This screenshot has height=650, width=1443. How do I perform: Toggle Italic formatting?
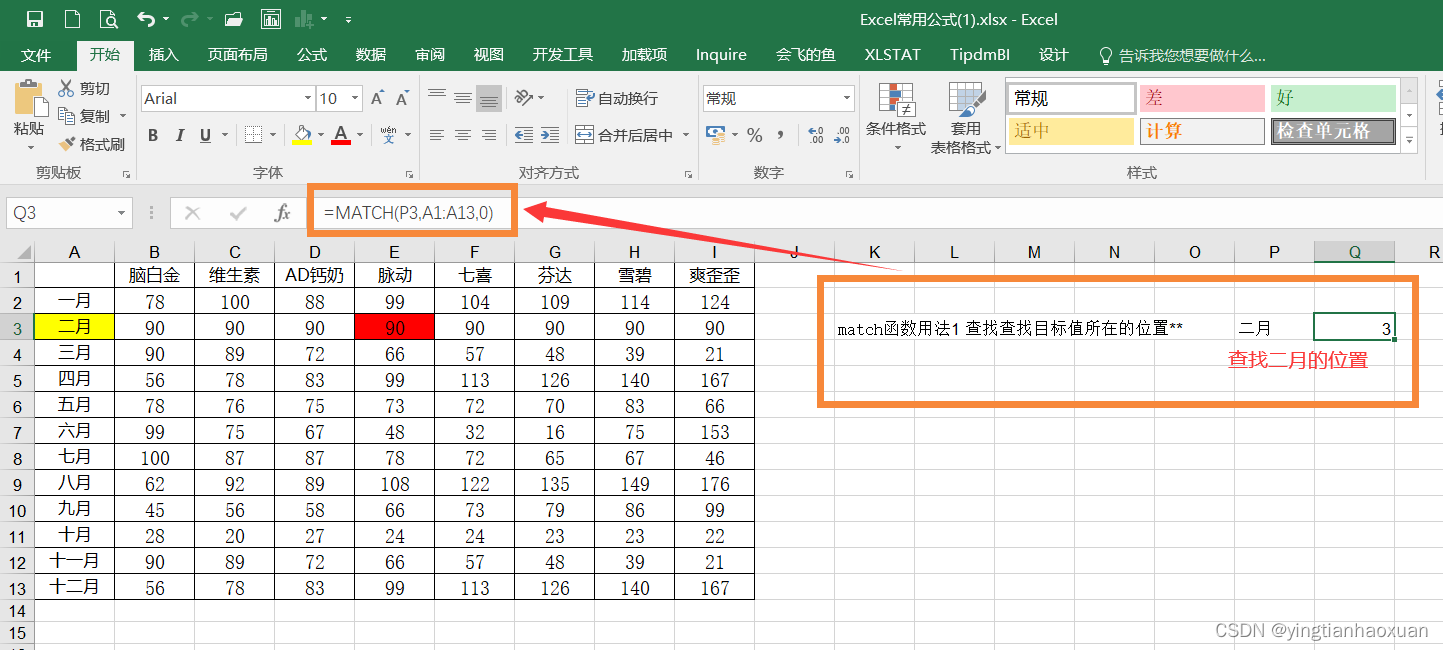coord(180,135)
